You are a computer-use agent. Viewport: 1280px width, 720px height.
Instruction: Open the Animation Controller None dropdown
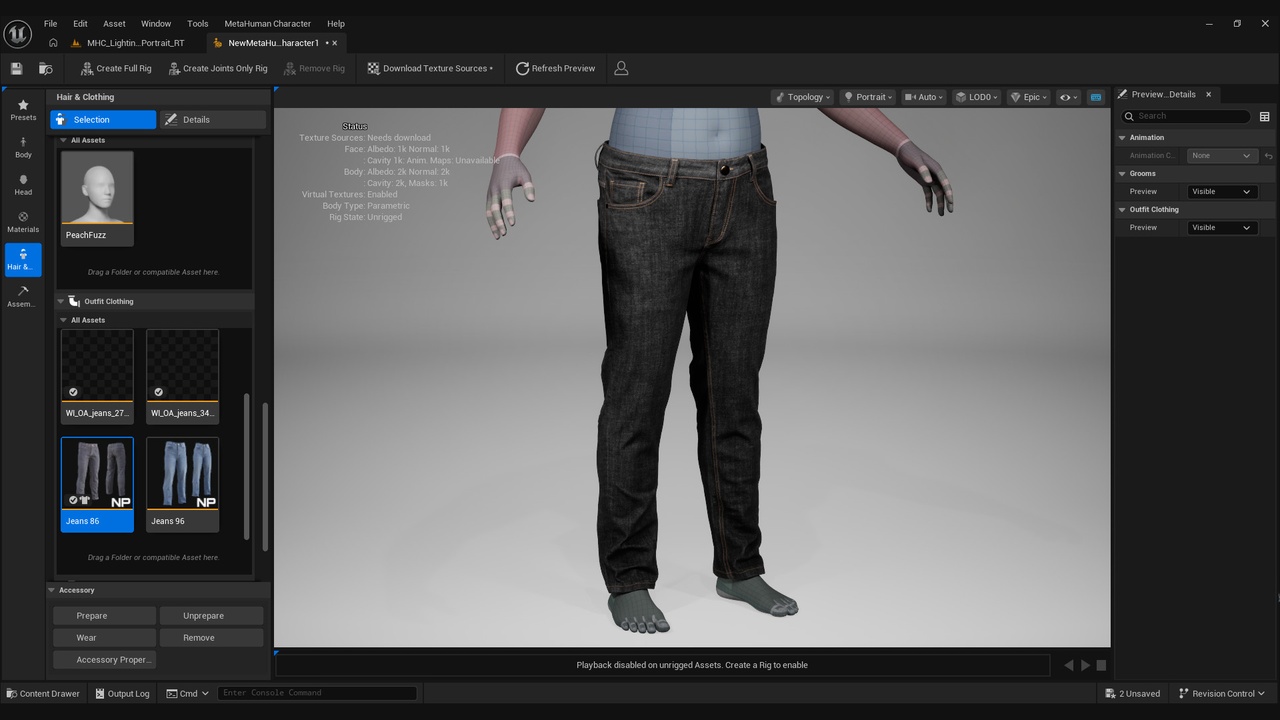pos(1221,156)
